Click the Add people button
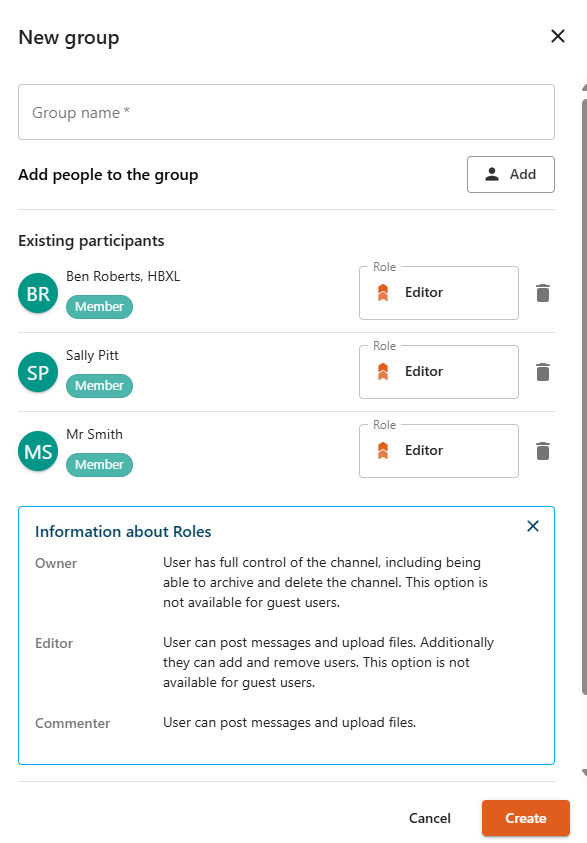This screenshot has width=587, height=843. [x=511, y=174]
